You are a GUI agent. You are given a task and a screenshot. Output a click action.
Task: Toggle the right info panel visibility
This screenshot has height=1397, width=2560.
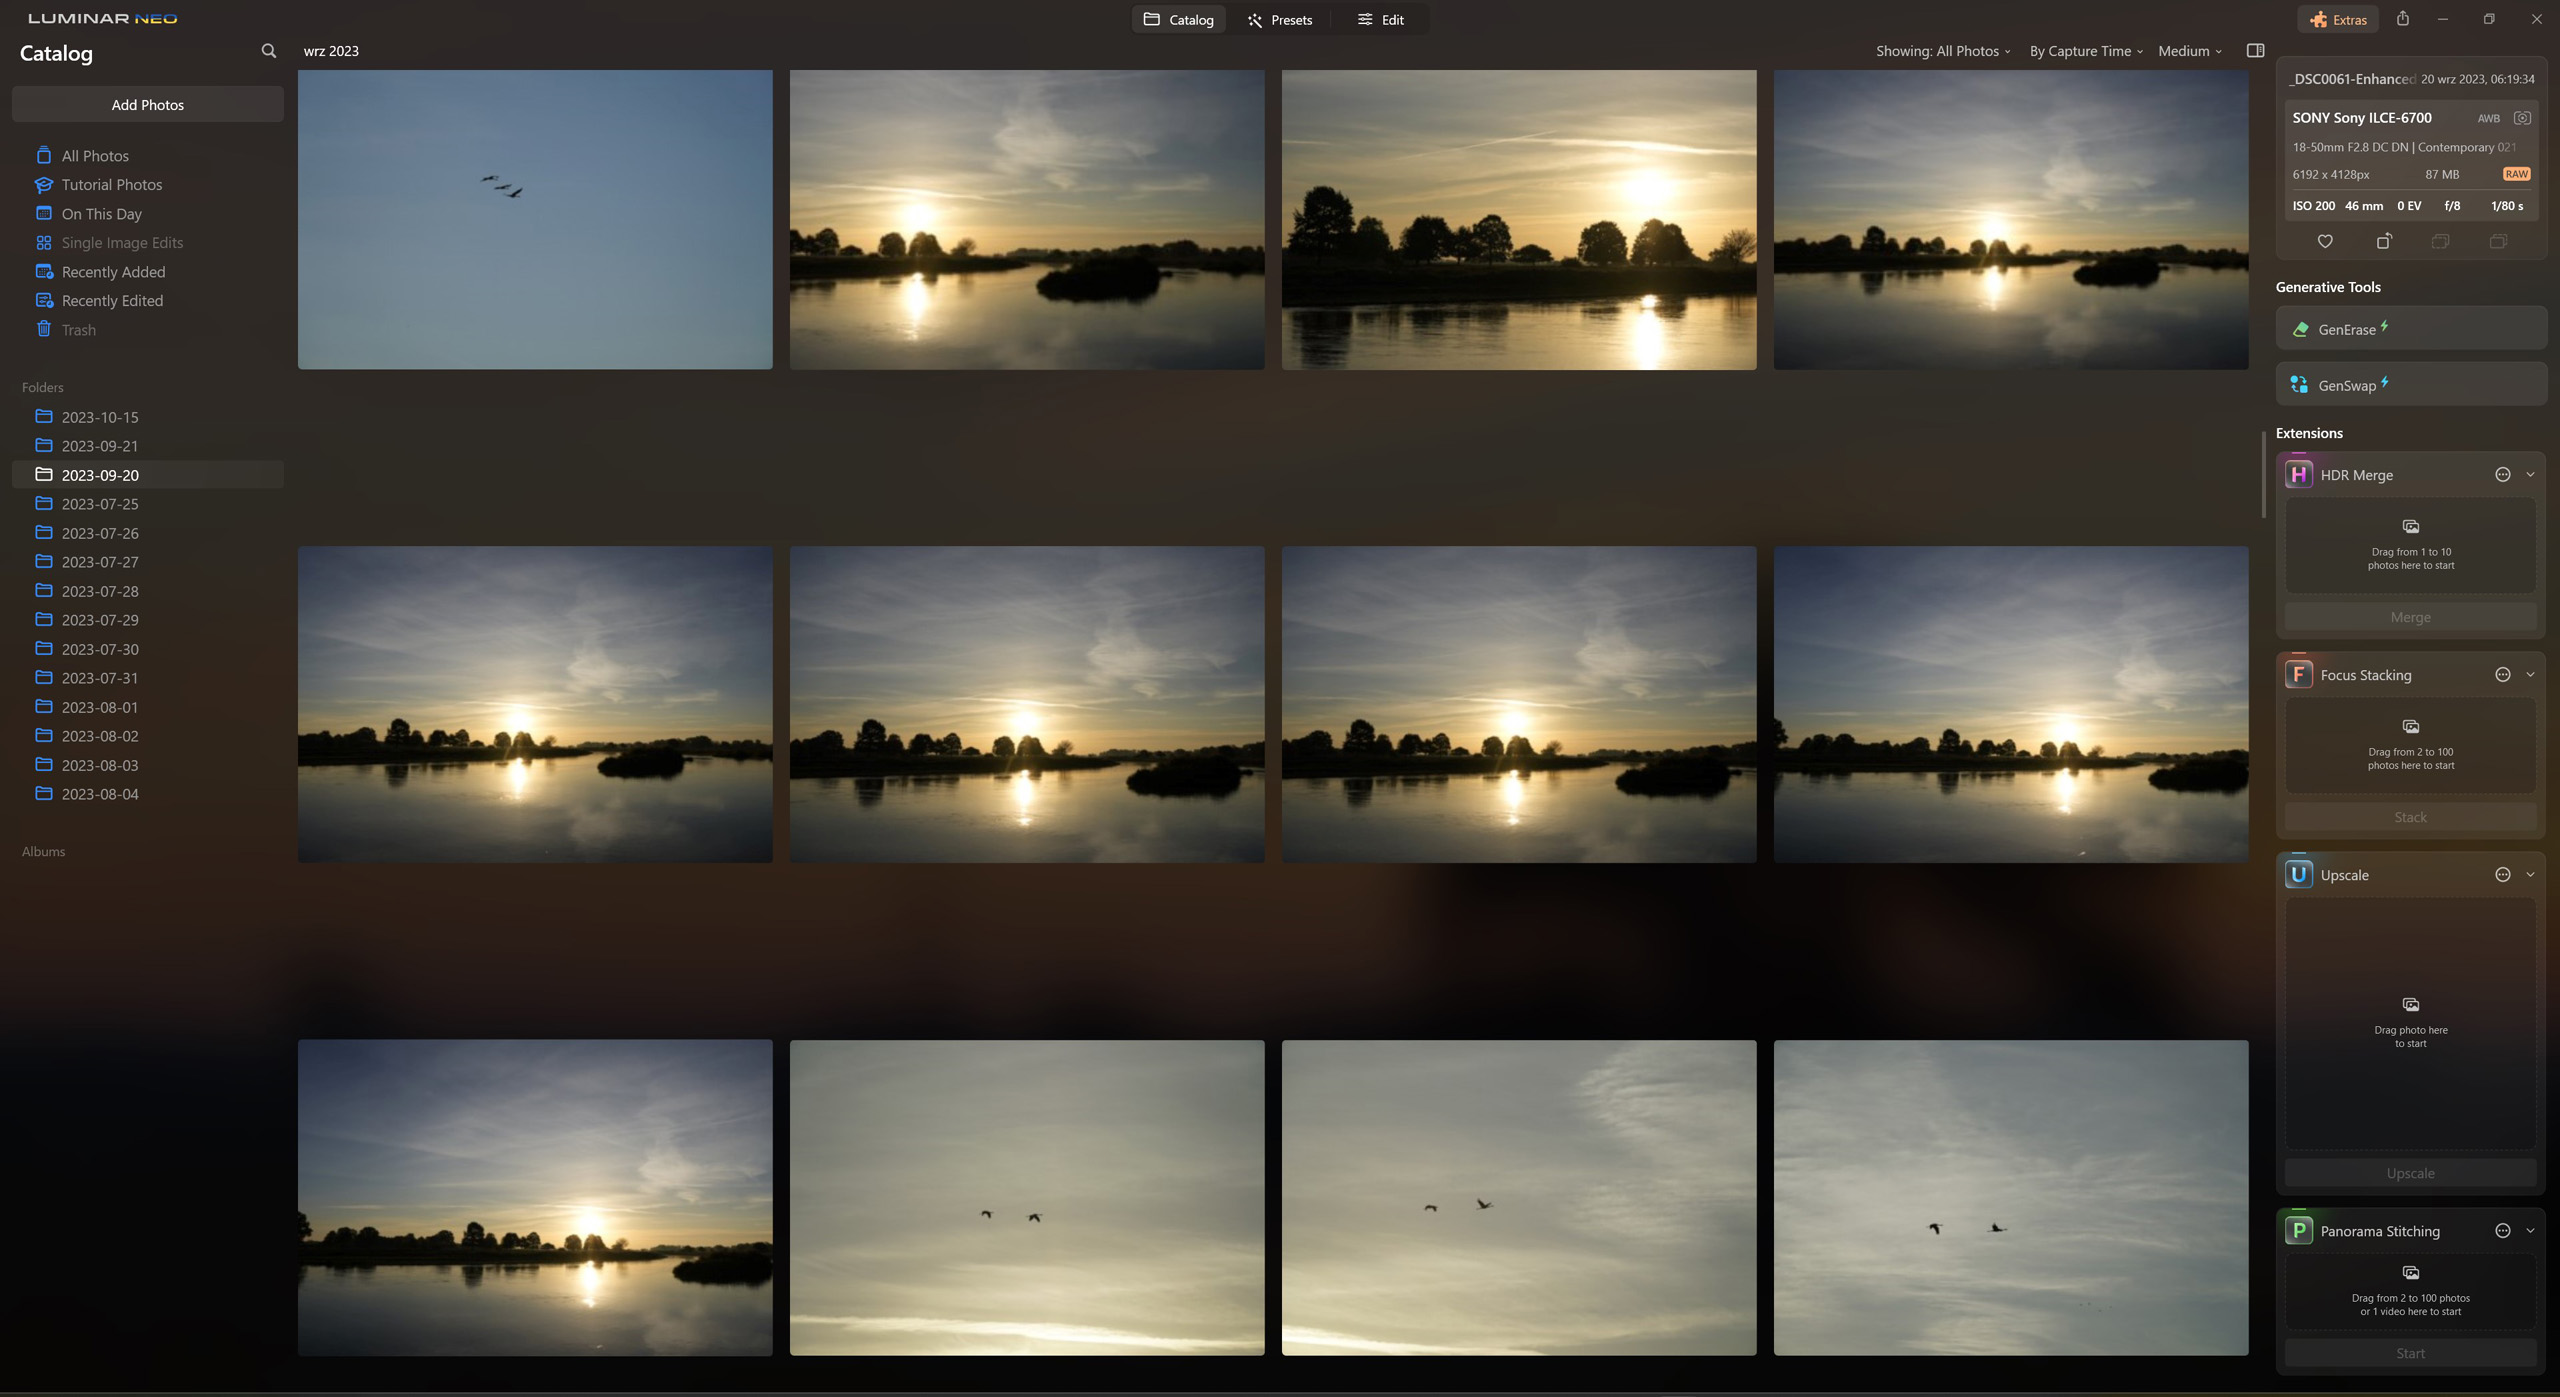tap(2255, 49)
